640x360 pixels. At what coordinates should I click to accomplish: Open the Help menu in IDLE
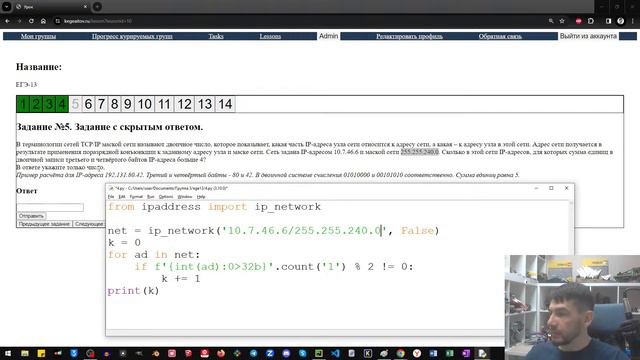[x=201, y=197]
